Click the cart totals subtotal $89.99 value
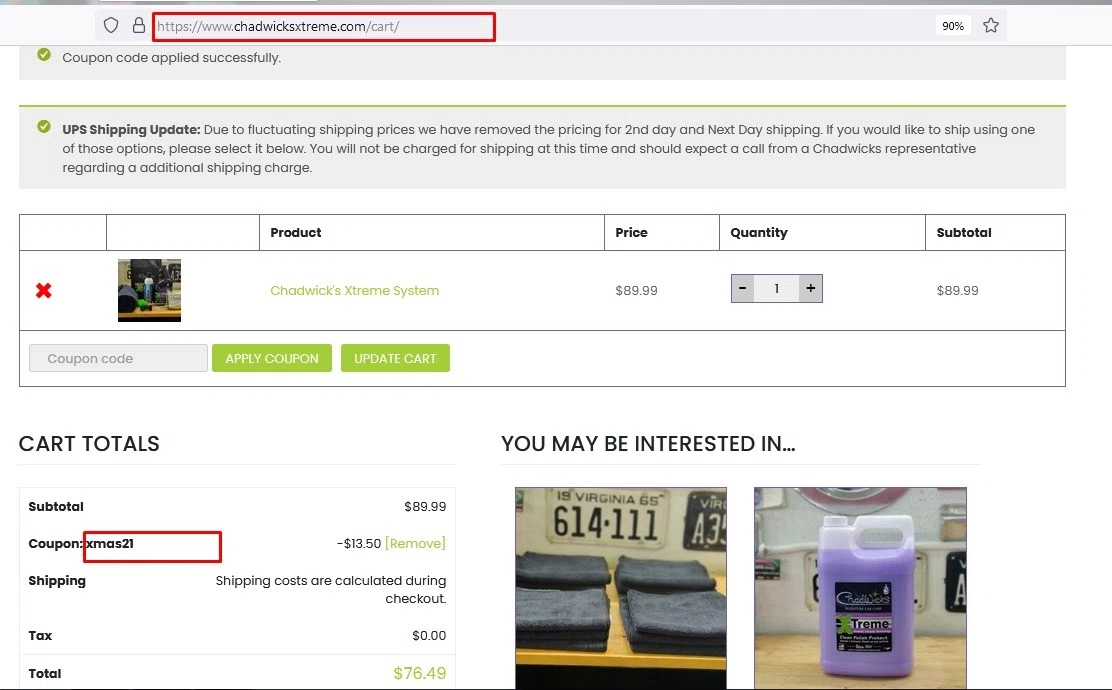1112x690 pixels. (425, 506)
